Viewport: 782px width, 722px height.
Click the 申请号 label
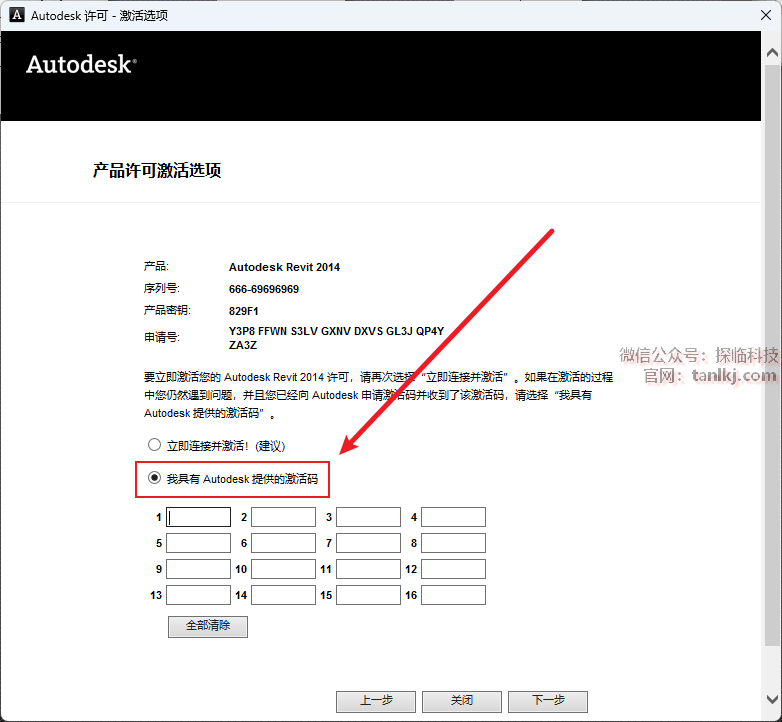162,337
